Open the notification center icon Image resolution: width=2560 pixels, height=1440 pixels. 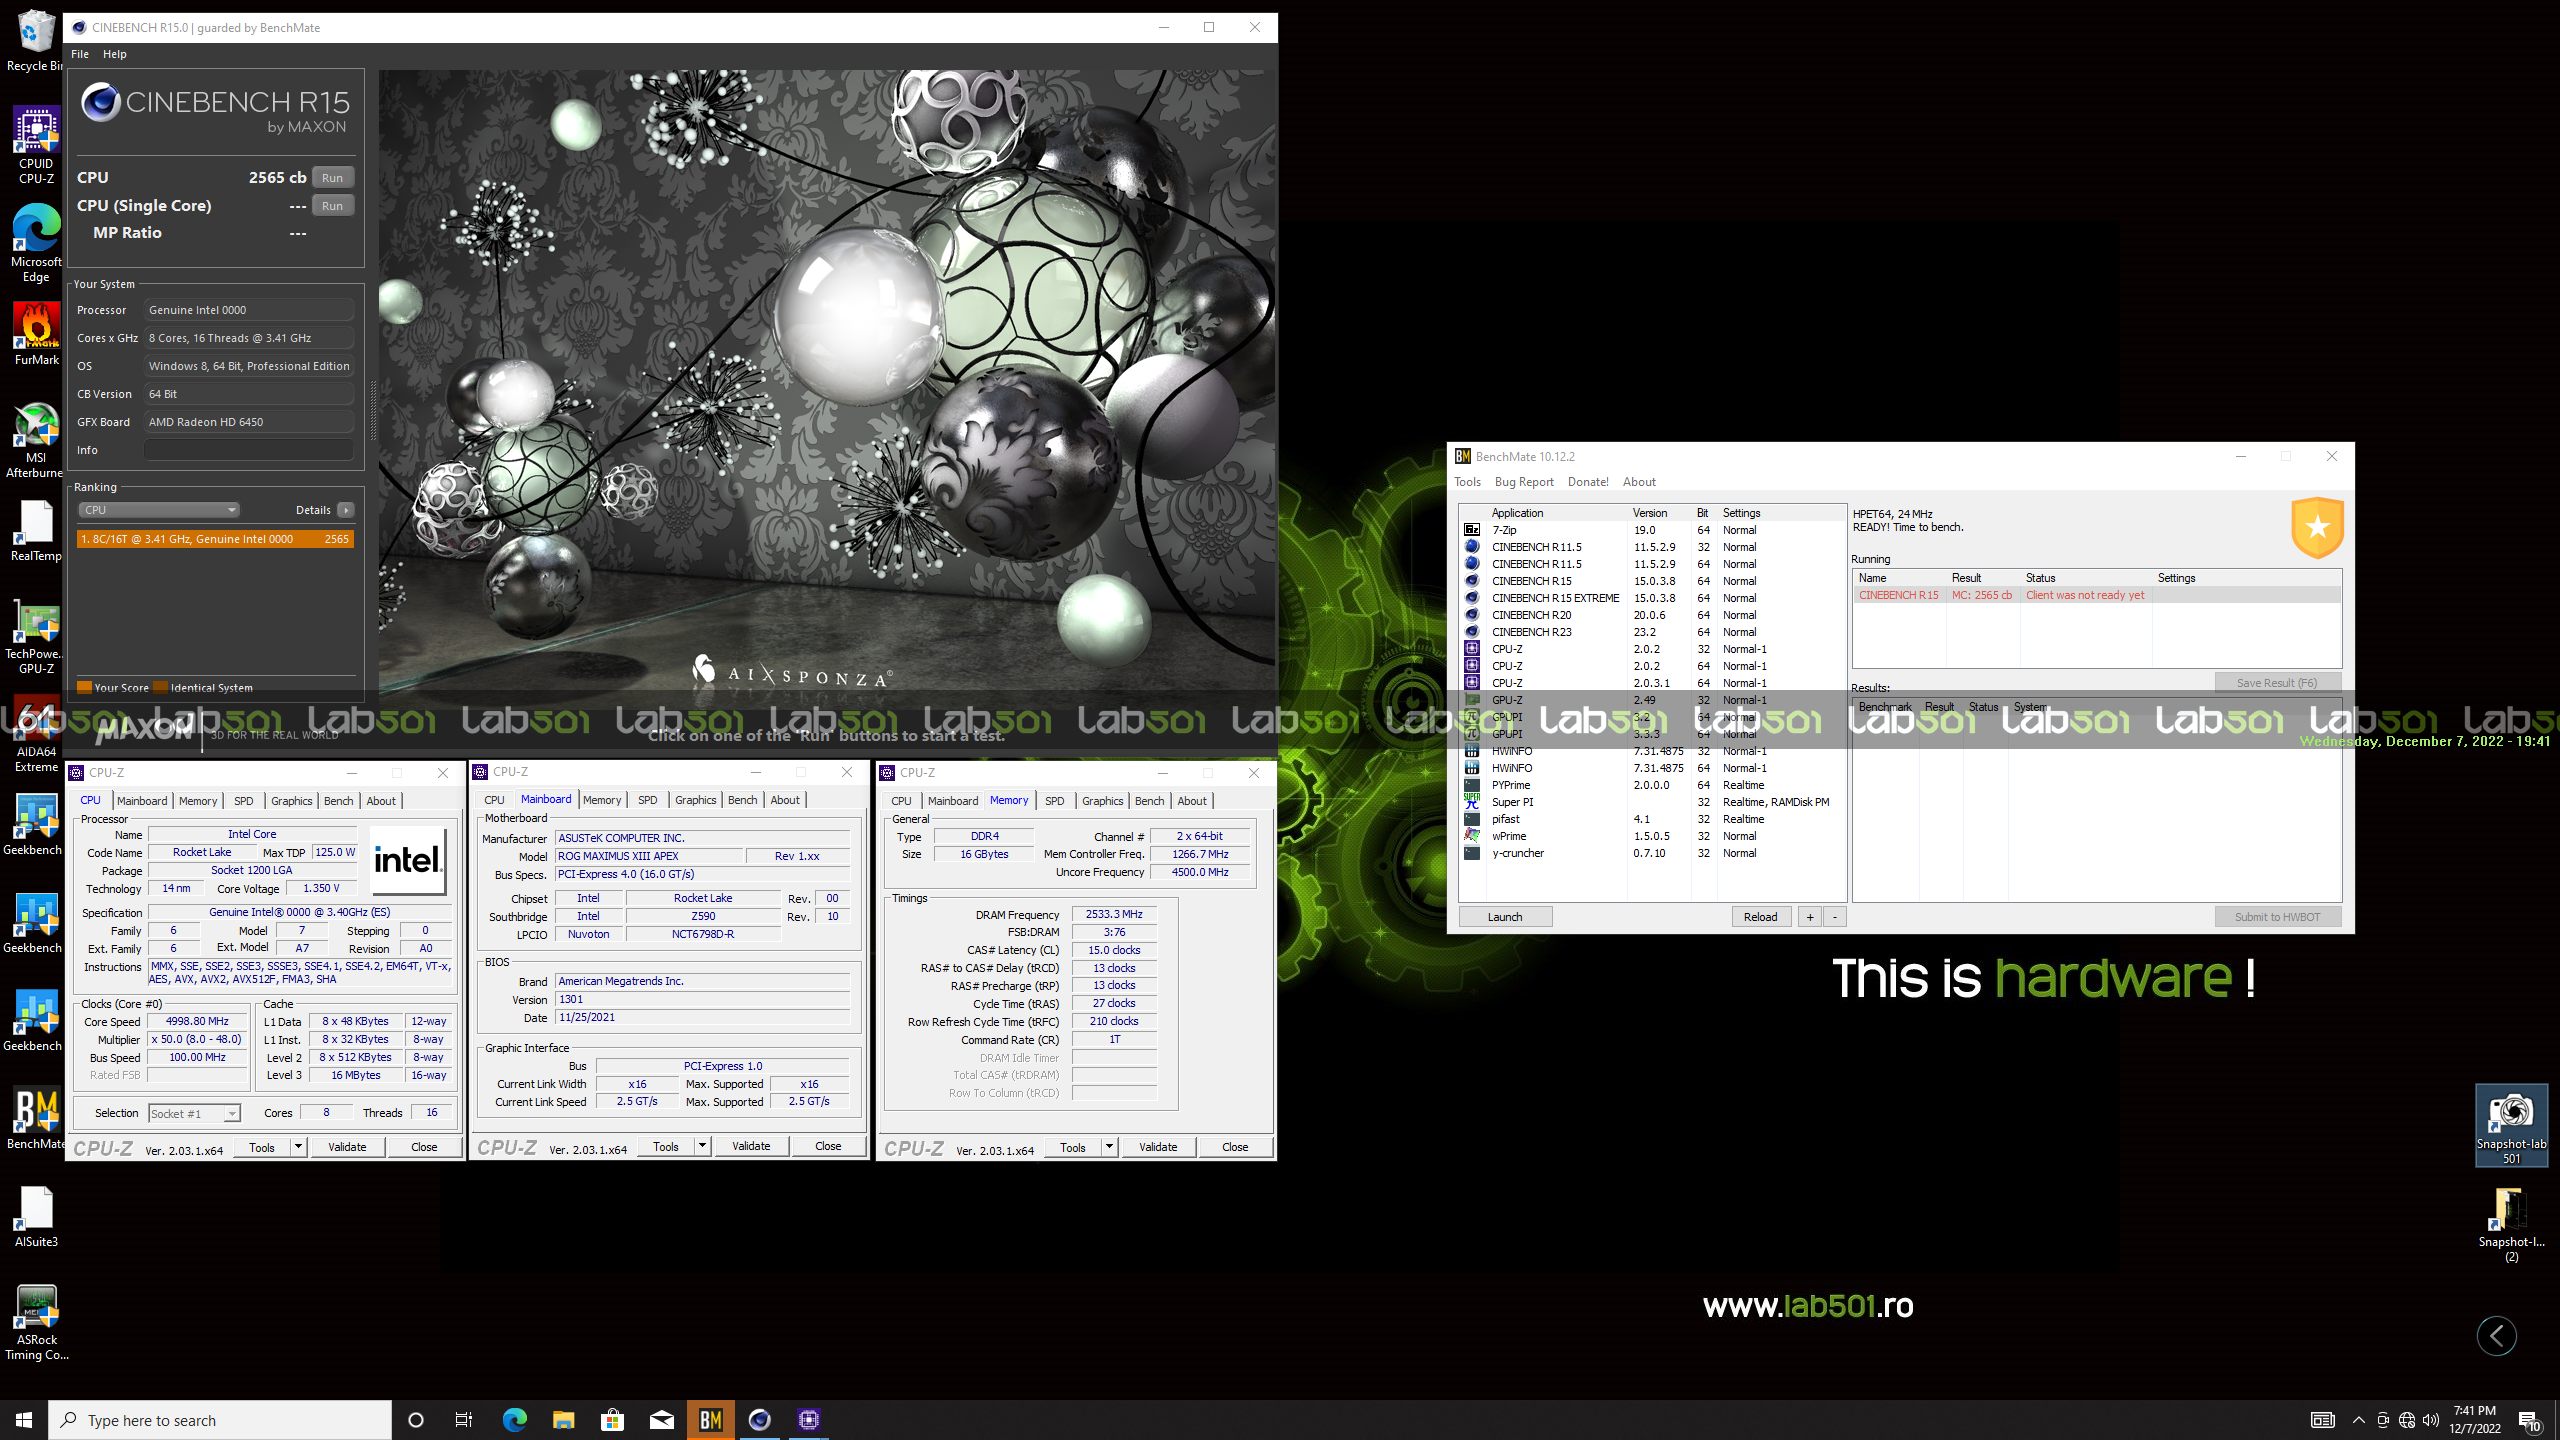tap(2530, 1420)
